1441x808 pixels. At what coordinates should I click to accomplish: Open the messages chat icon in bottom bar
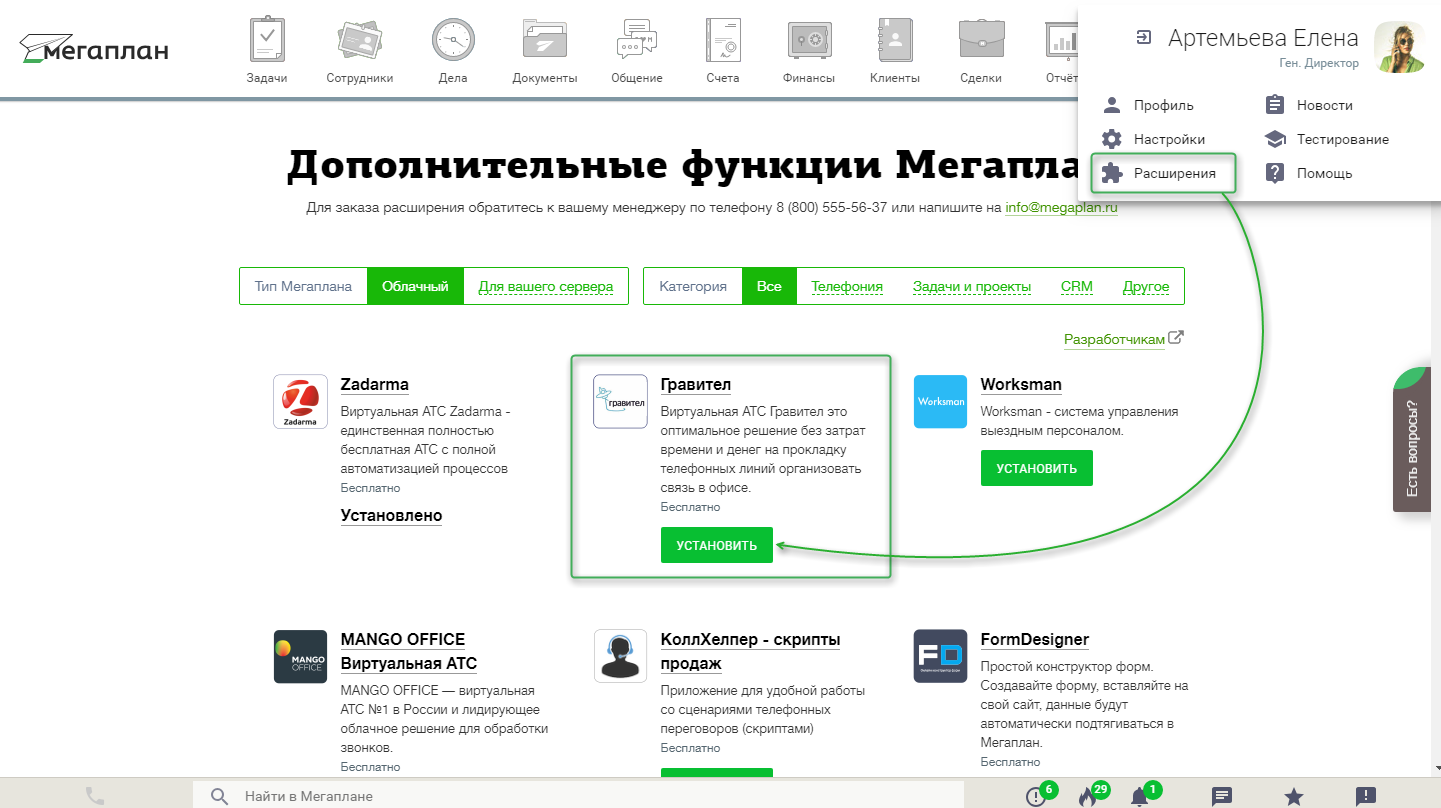[1221, 796]
